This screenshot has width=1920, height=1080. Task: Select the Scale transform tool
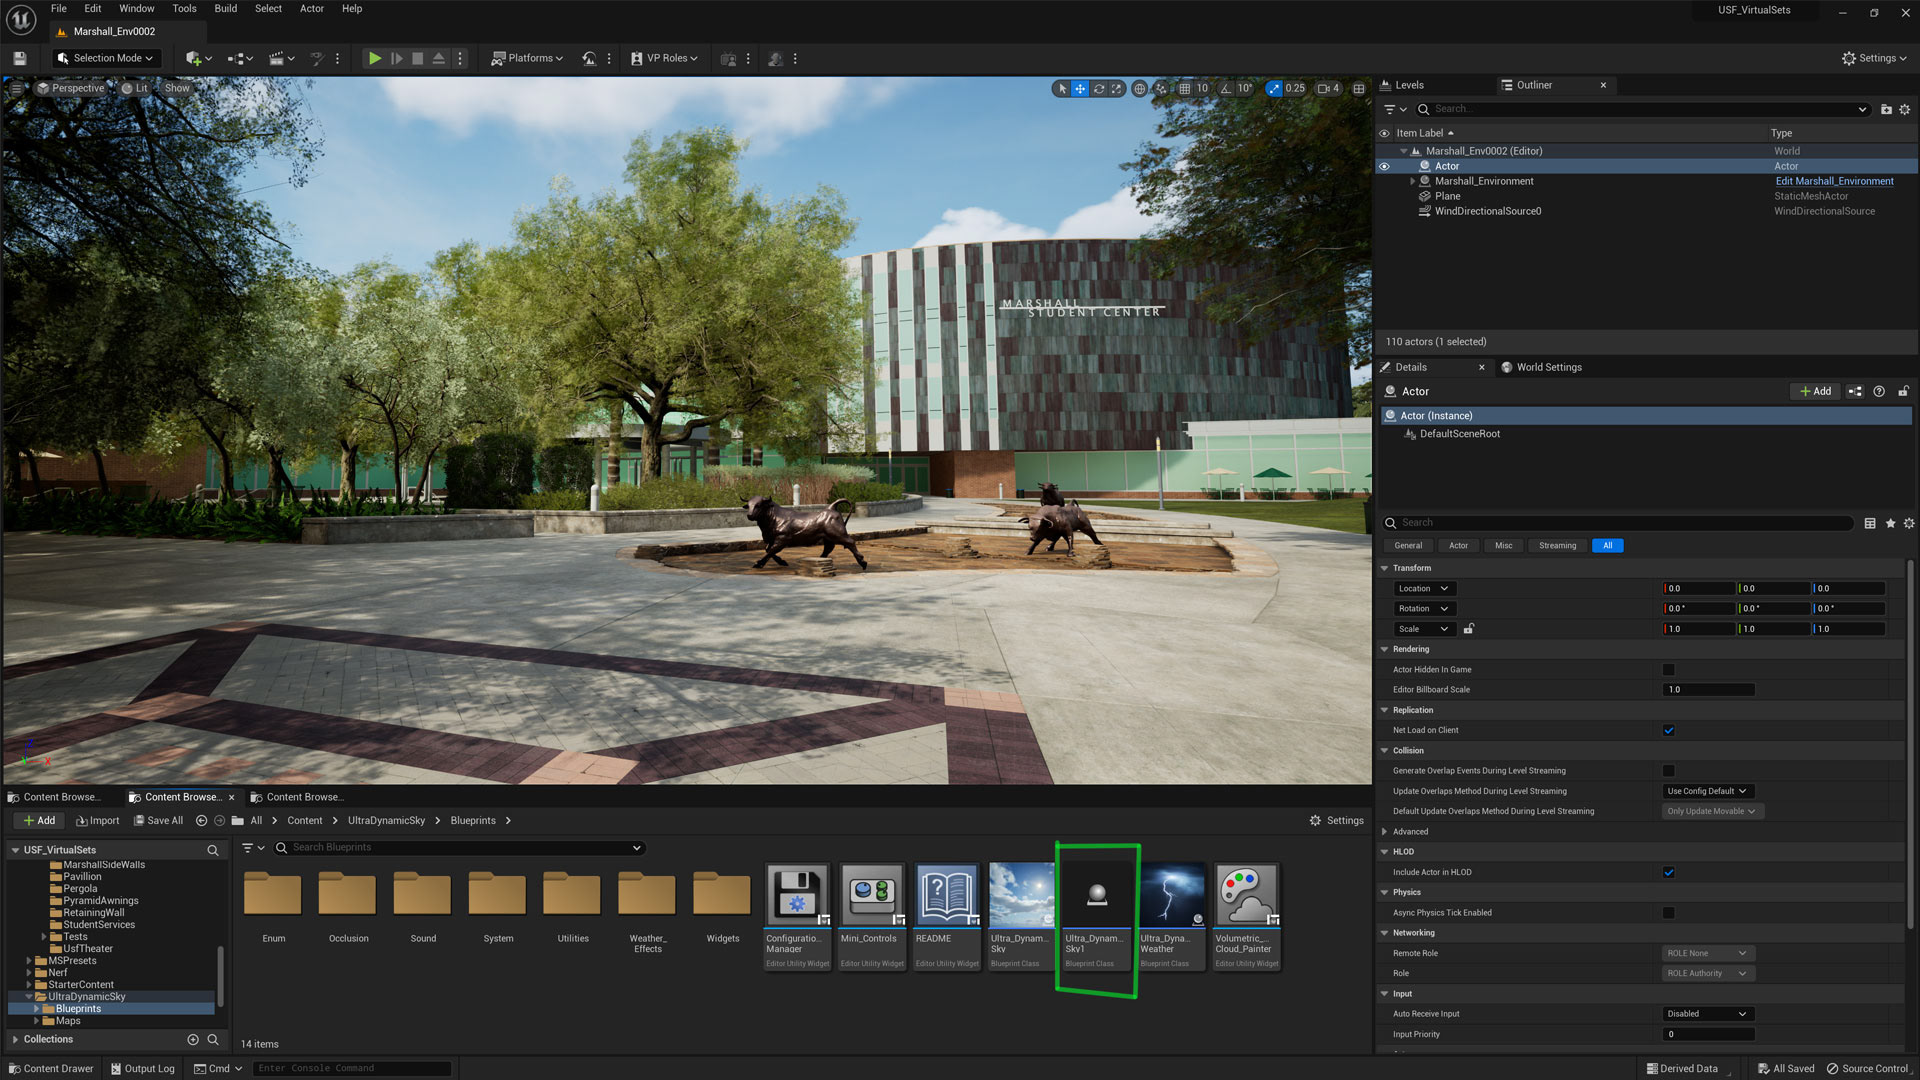pyautogui.click(x=1116, y=89)
